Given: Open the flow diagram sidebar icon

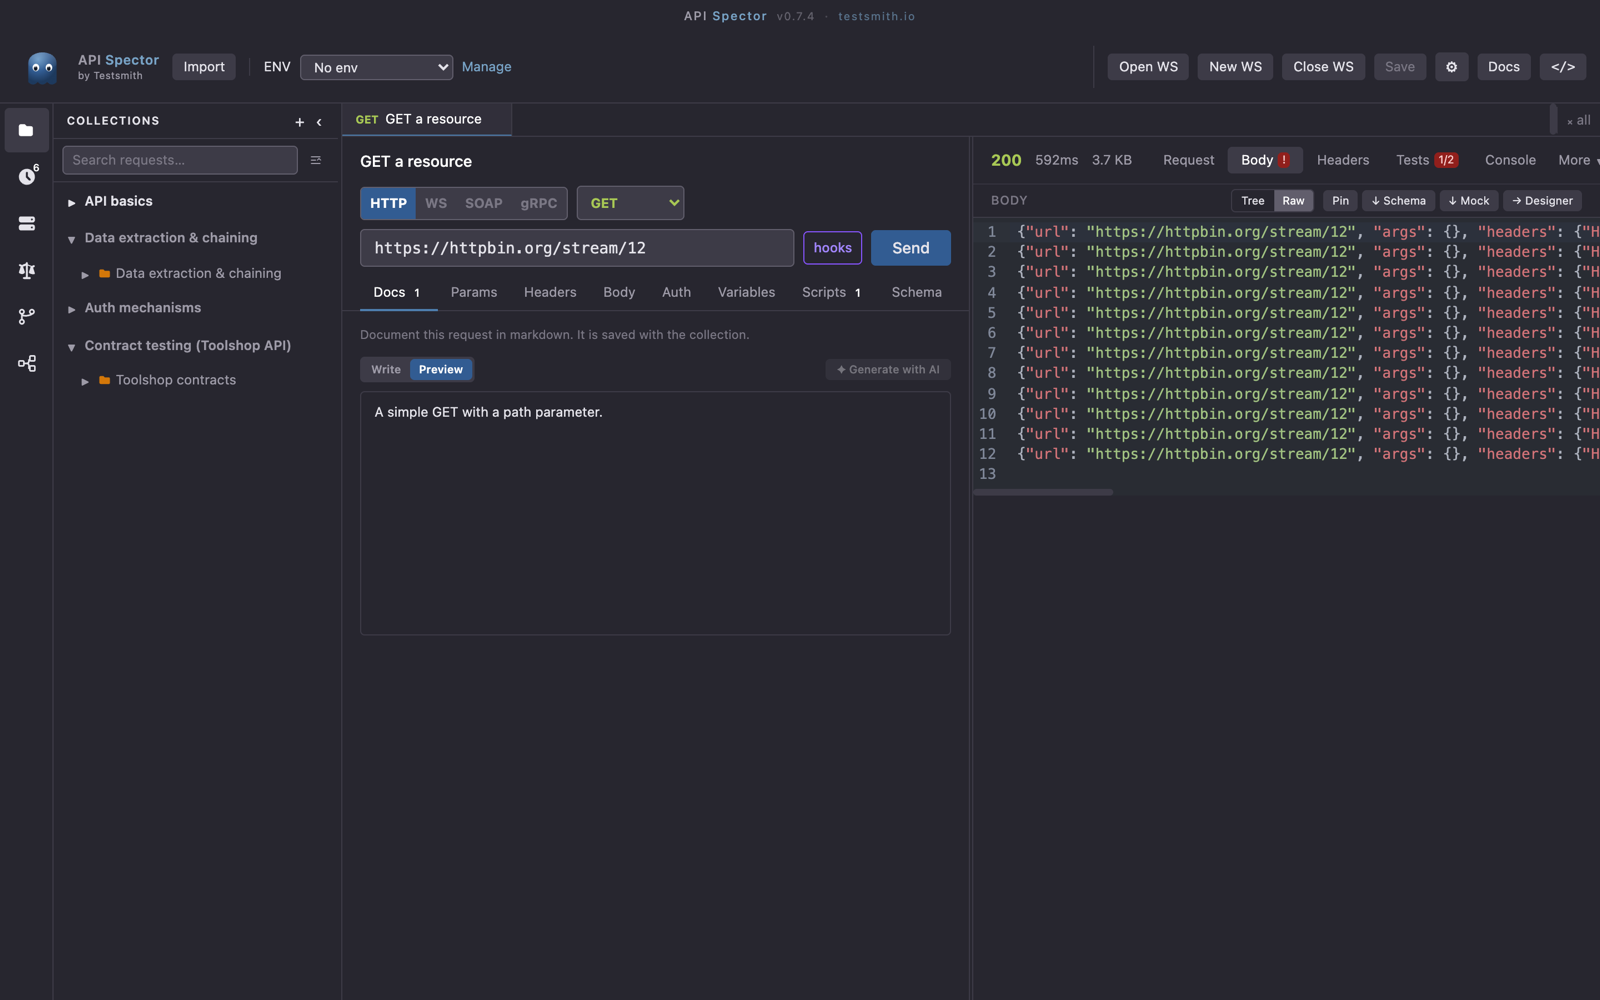Looking at the screenshot, I should coord(27,363).
